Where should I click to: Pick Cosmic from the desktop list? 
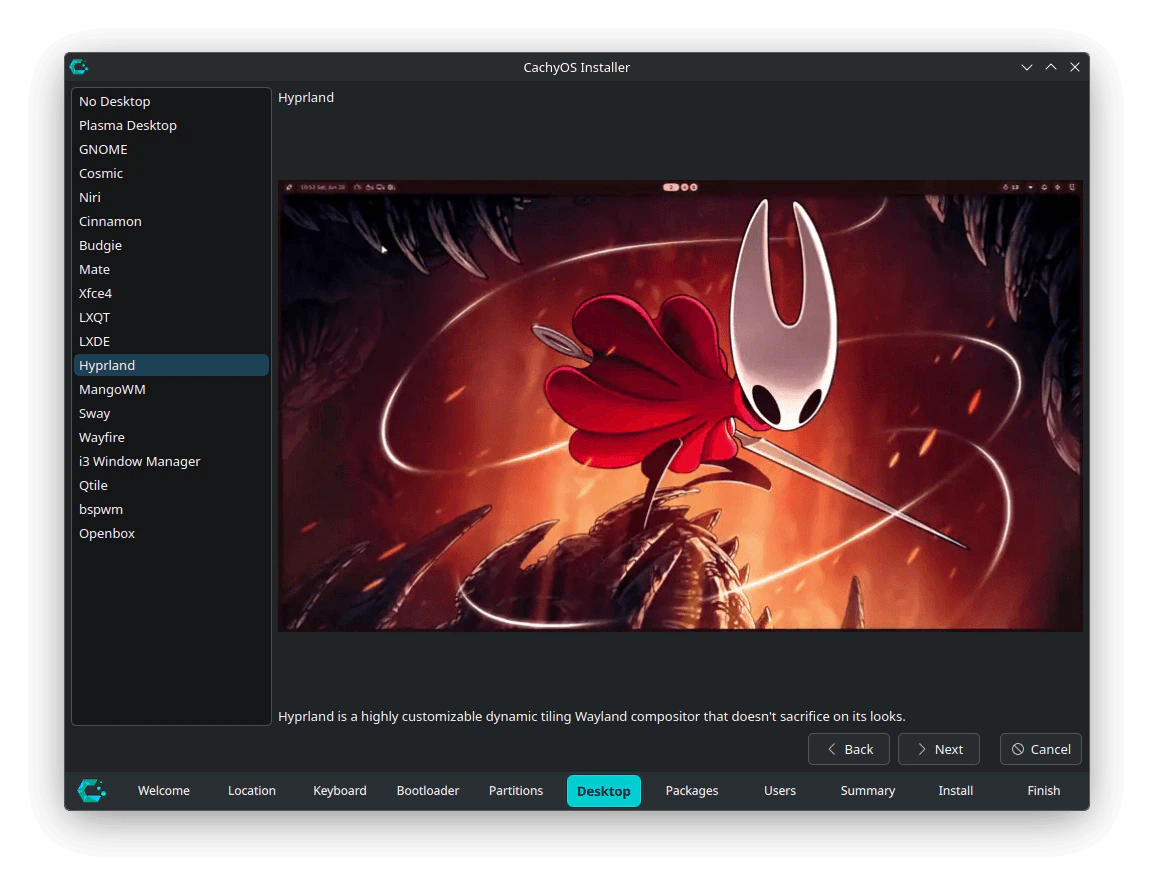(x=171, y=174)
